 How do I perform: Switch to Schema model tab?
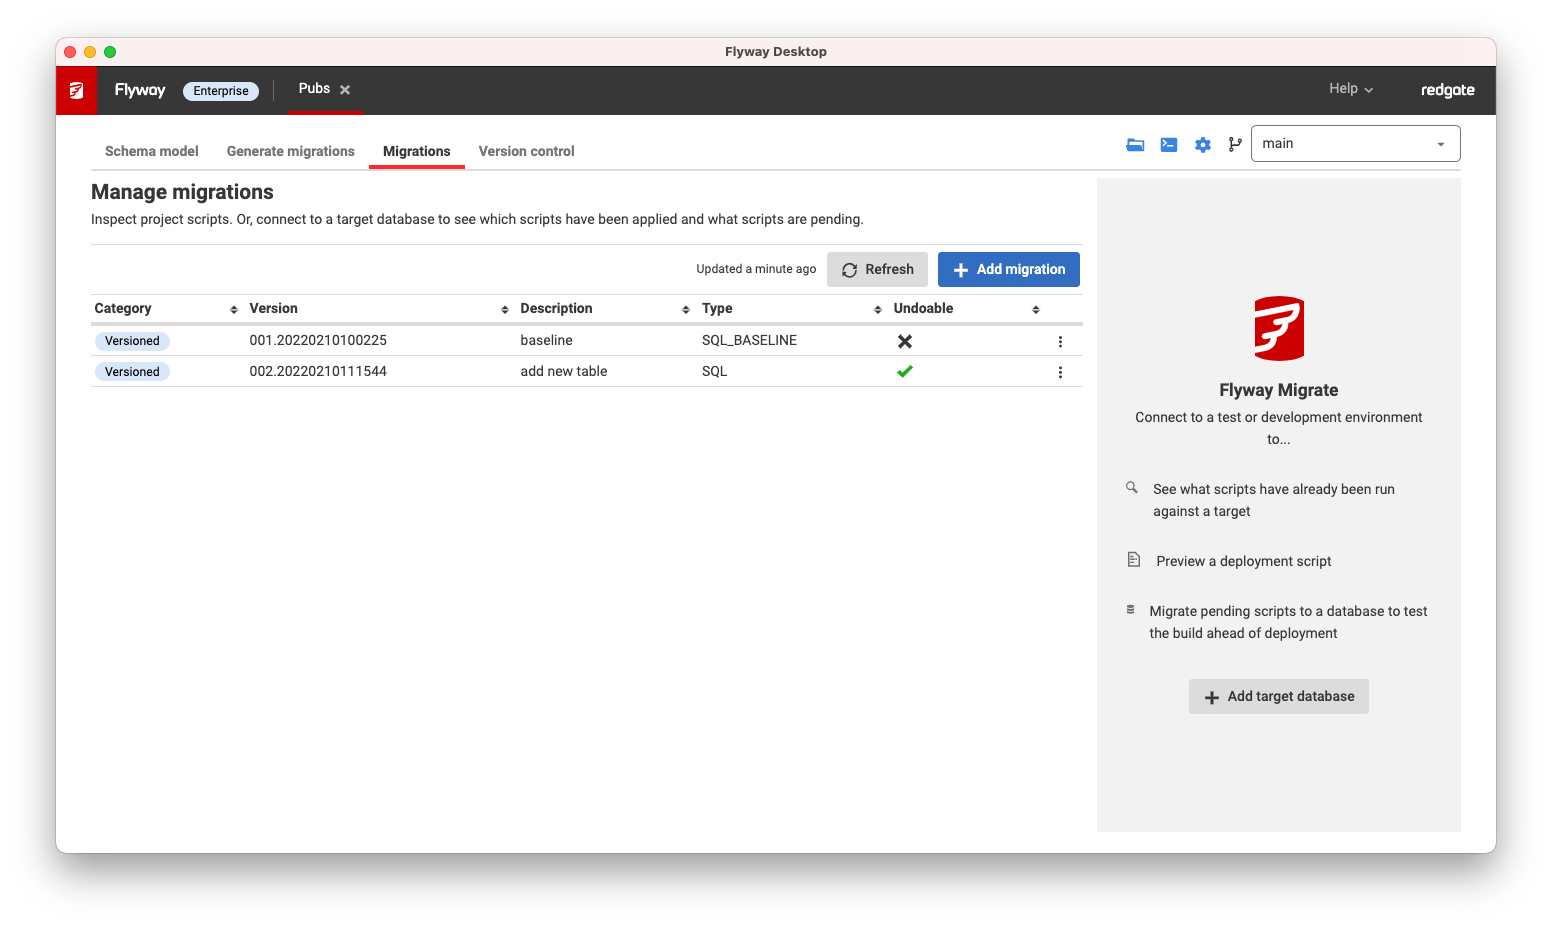tap(152, 151)
